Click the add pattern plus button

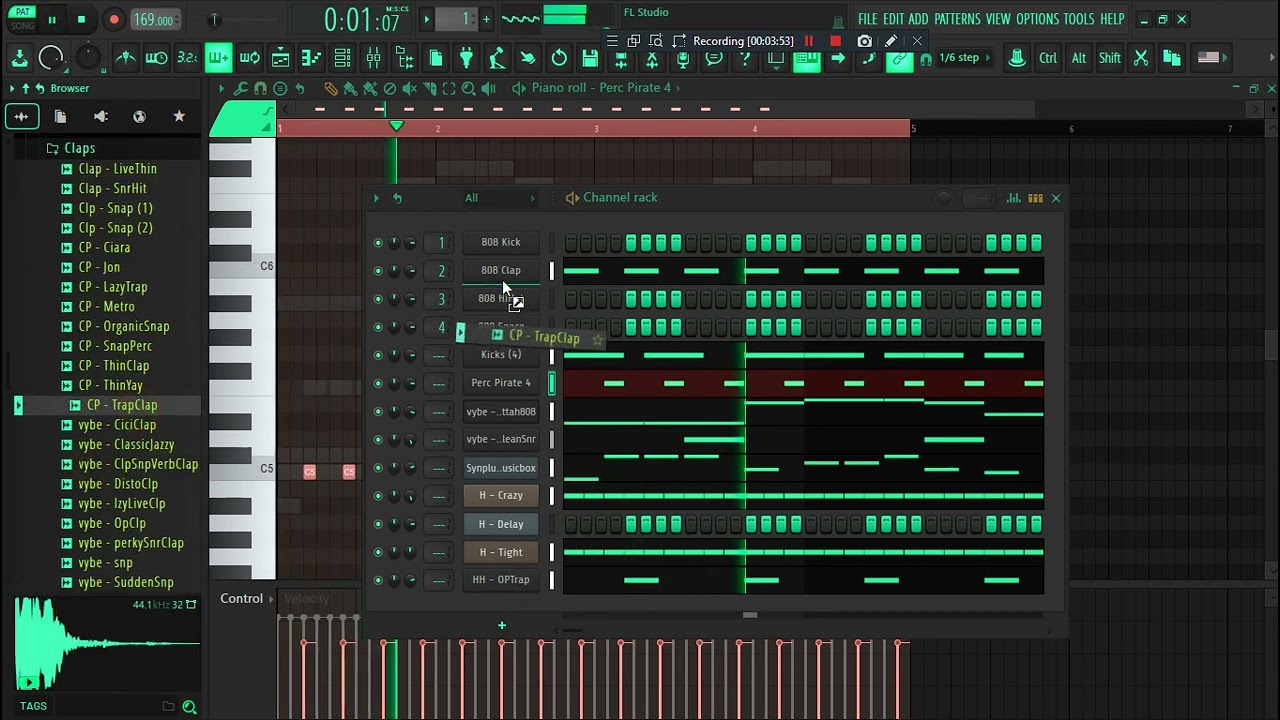(x=486, y=19)
